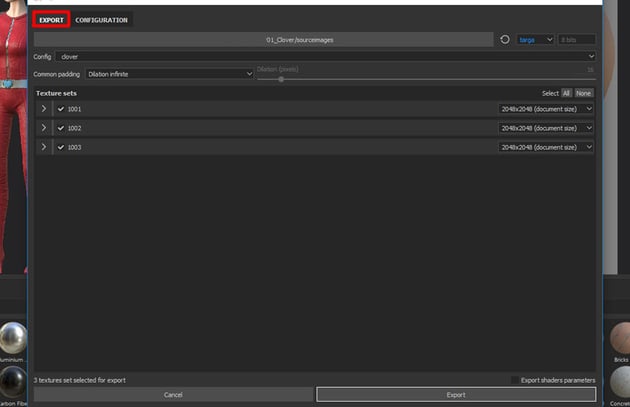The width and height of the screenshot is (630, 407).
Task: Open size dropdown for texture set 1003
Action: point(546,147)
